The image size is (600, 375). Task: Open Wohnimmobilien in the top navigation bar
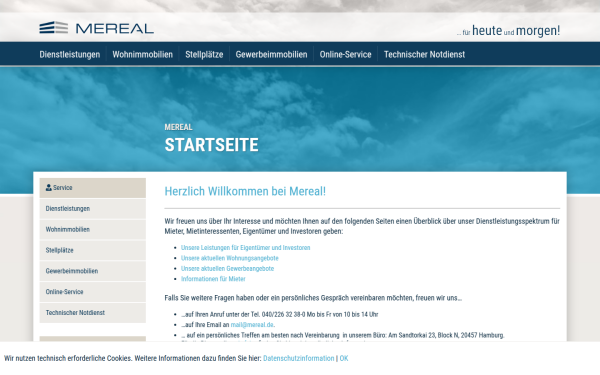142,54
